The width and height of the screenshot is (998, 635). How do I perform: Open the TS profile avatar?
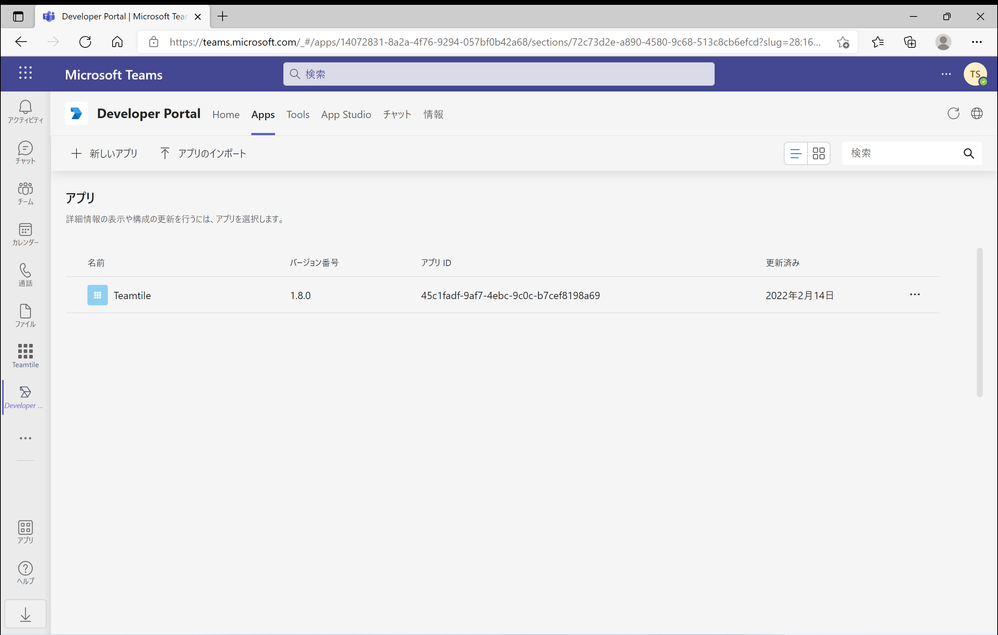(x=974, y=74)
